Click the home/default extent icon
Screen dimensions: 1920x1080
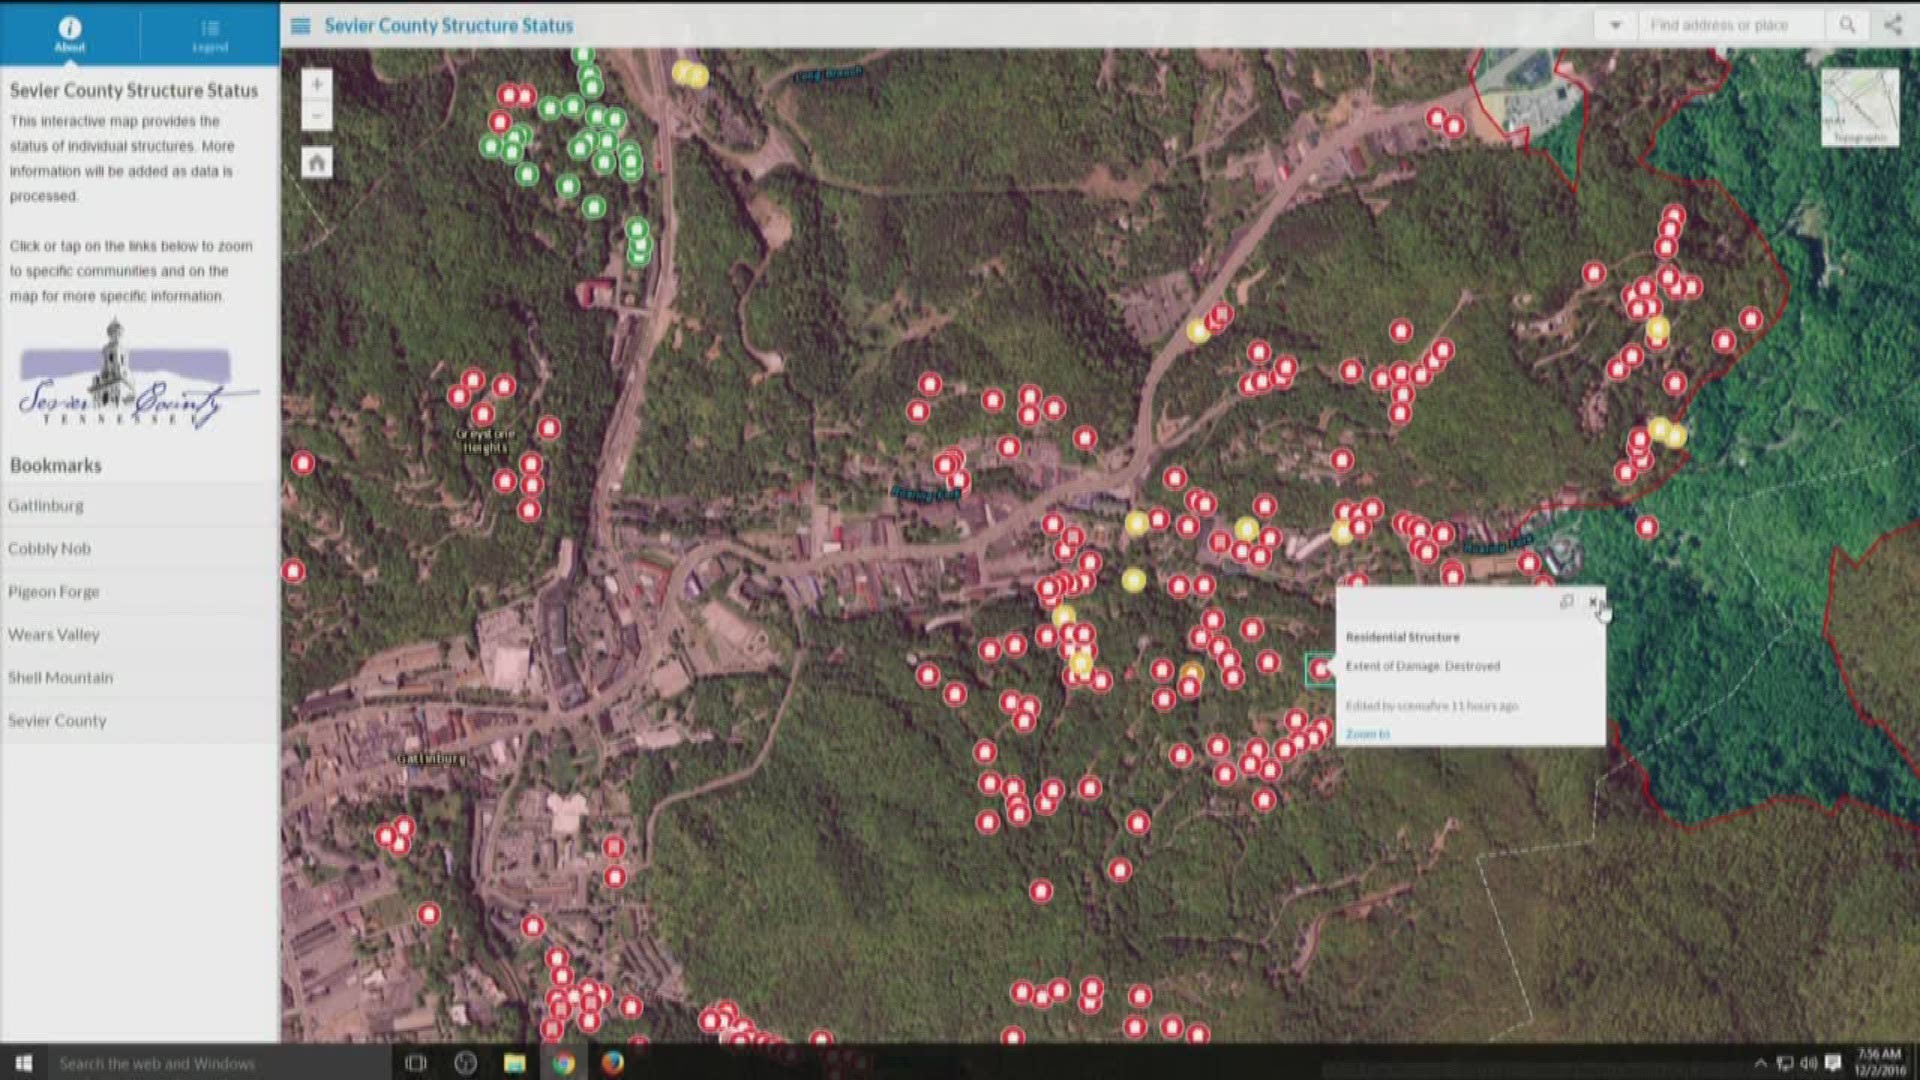[318, 162]
